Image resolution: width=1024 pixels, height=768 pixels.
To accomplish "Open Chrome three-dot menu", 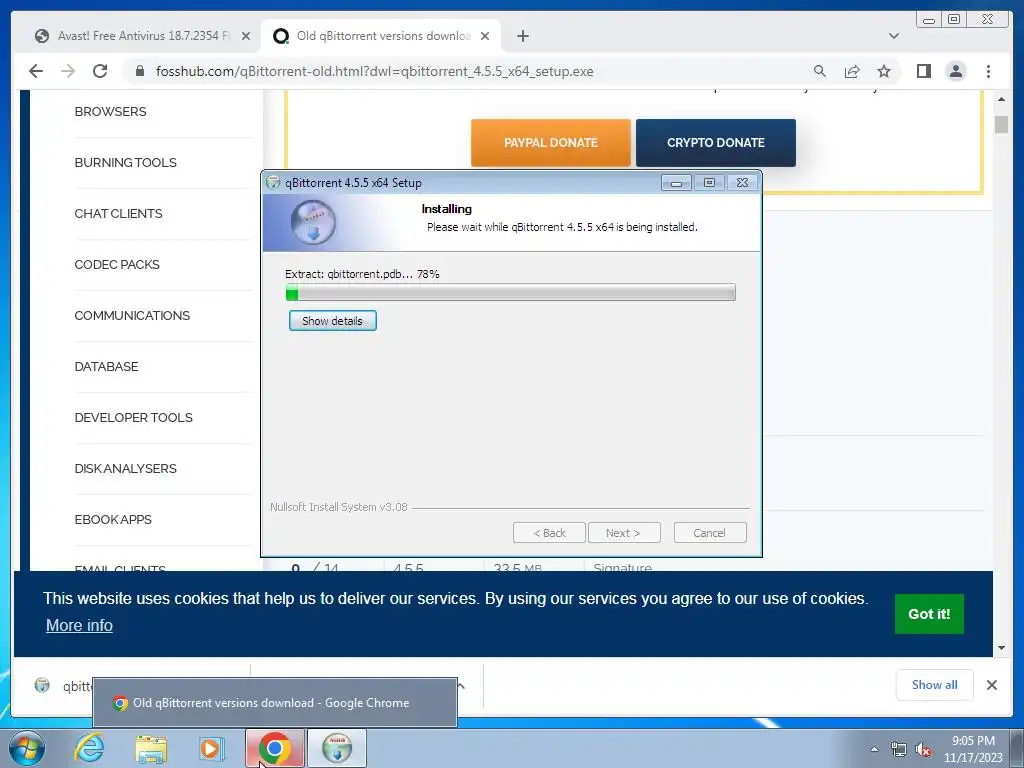I will [988, 71].
